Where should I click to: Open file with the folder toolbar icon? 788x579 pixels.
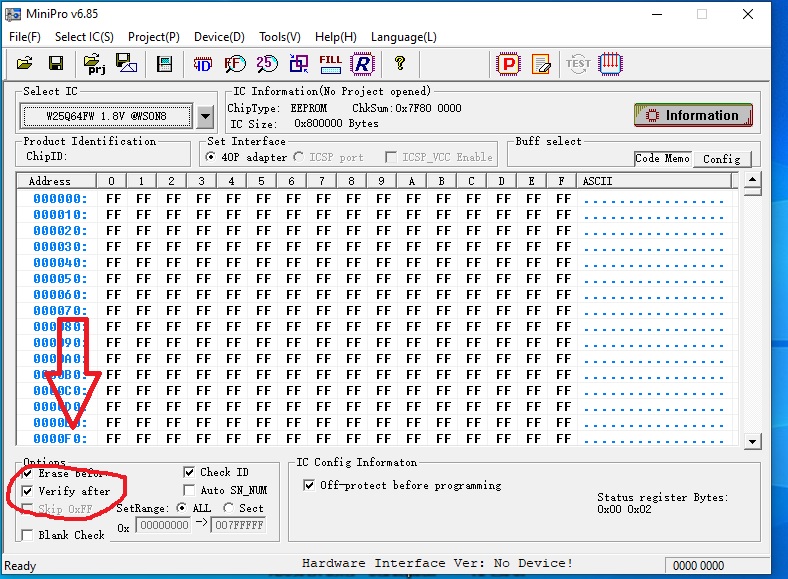click(24, 64)
